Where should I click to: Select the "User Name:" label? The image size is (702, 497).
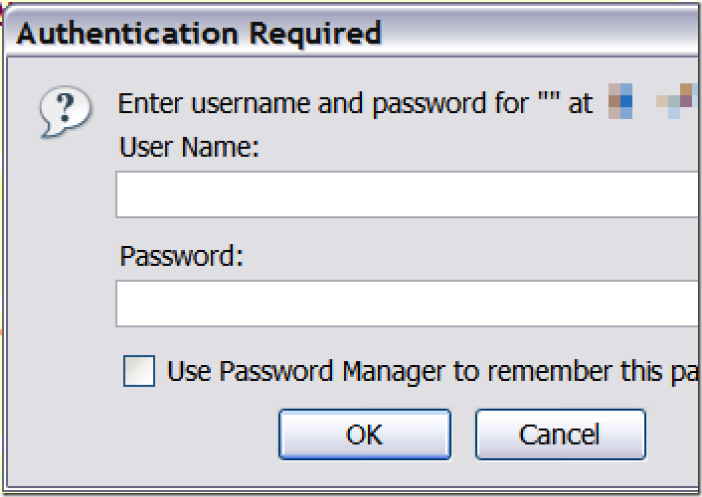coord(189,147)
